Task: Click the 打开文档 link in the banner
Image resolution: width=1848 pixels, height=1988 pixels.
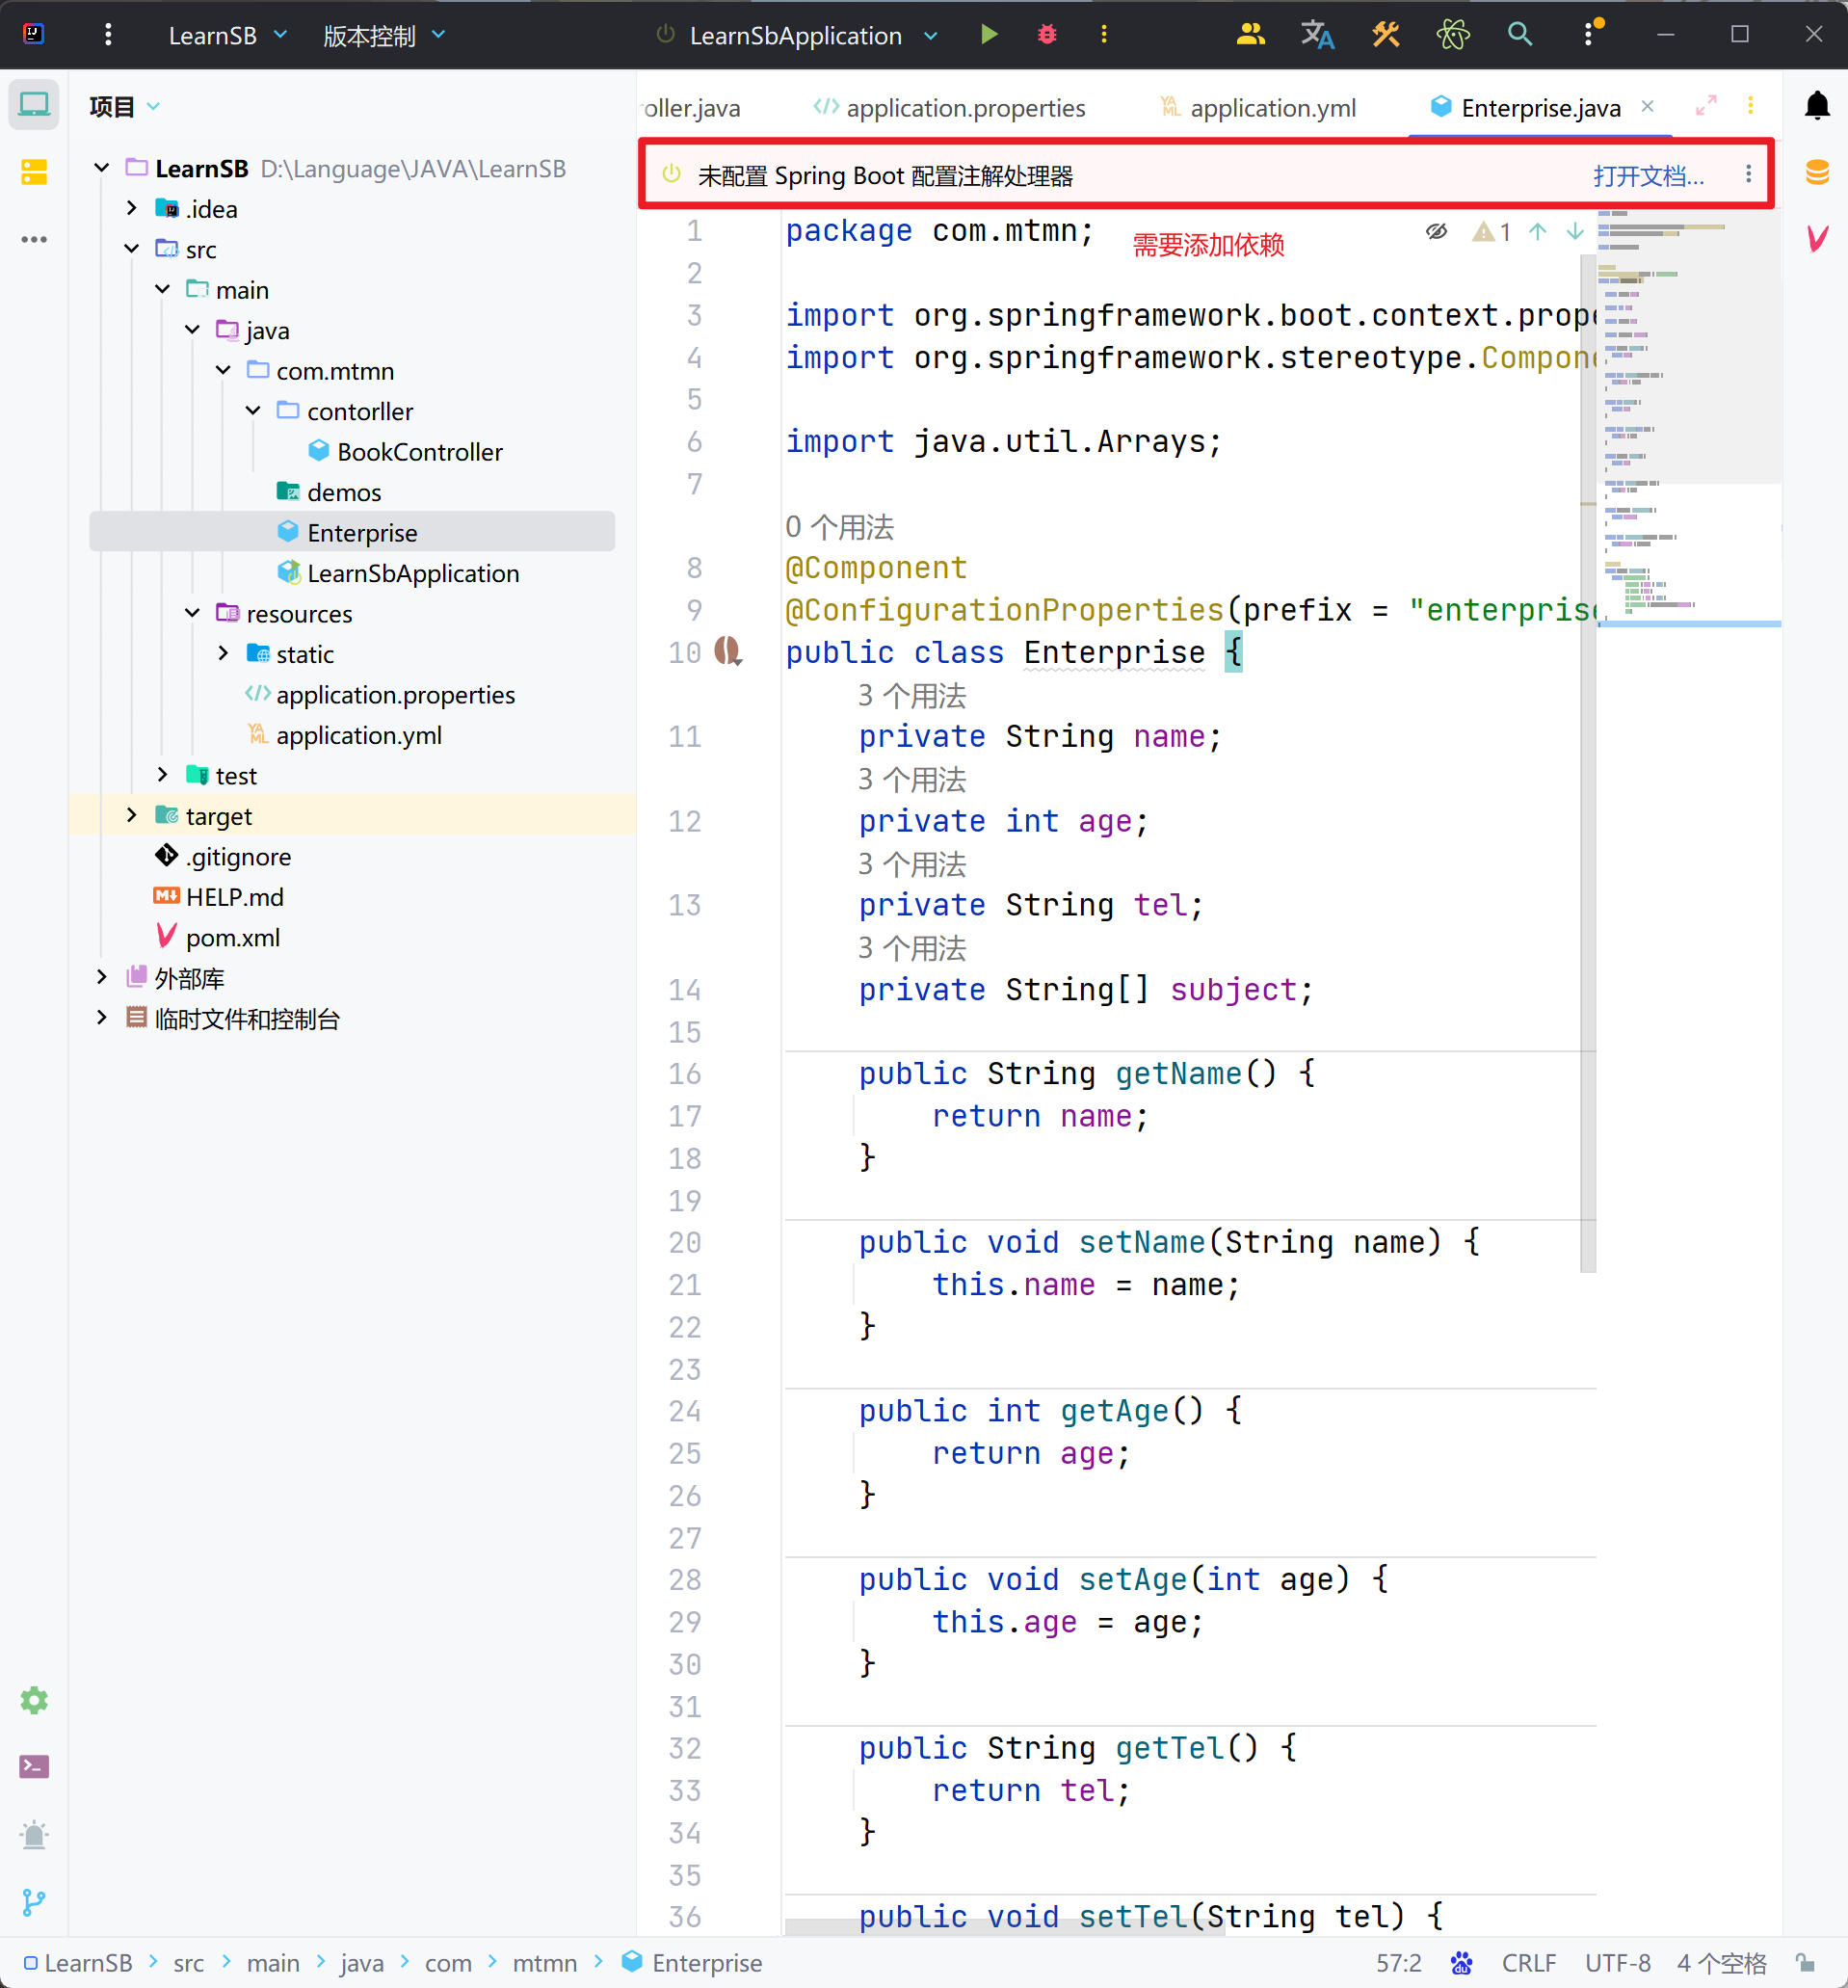Action: pos(1647,176)
